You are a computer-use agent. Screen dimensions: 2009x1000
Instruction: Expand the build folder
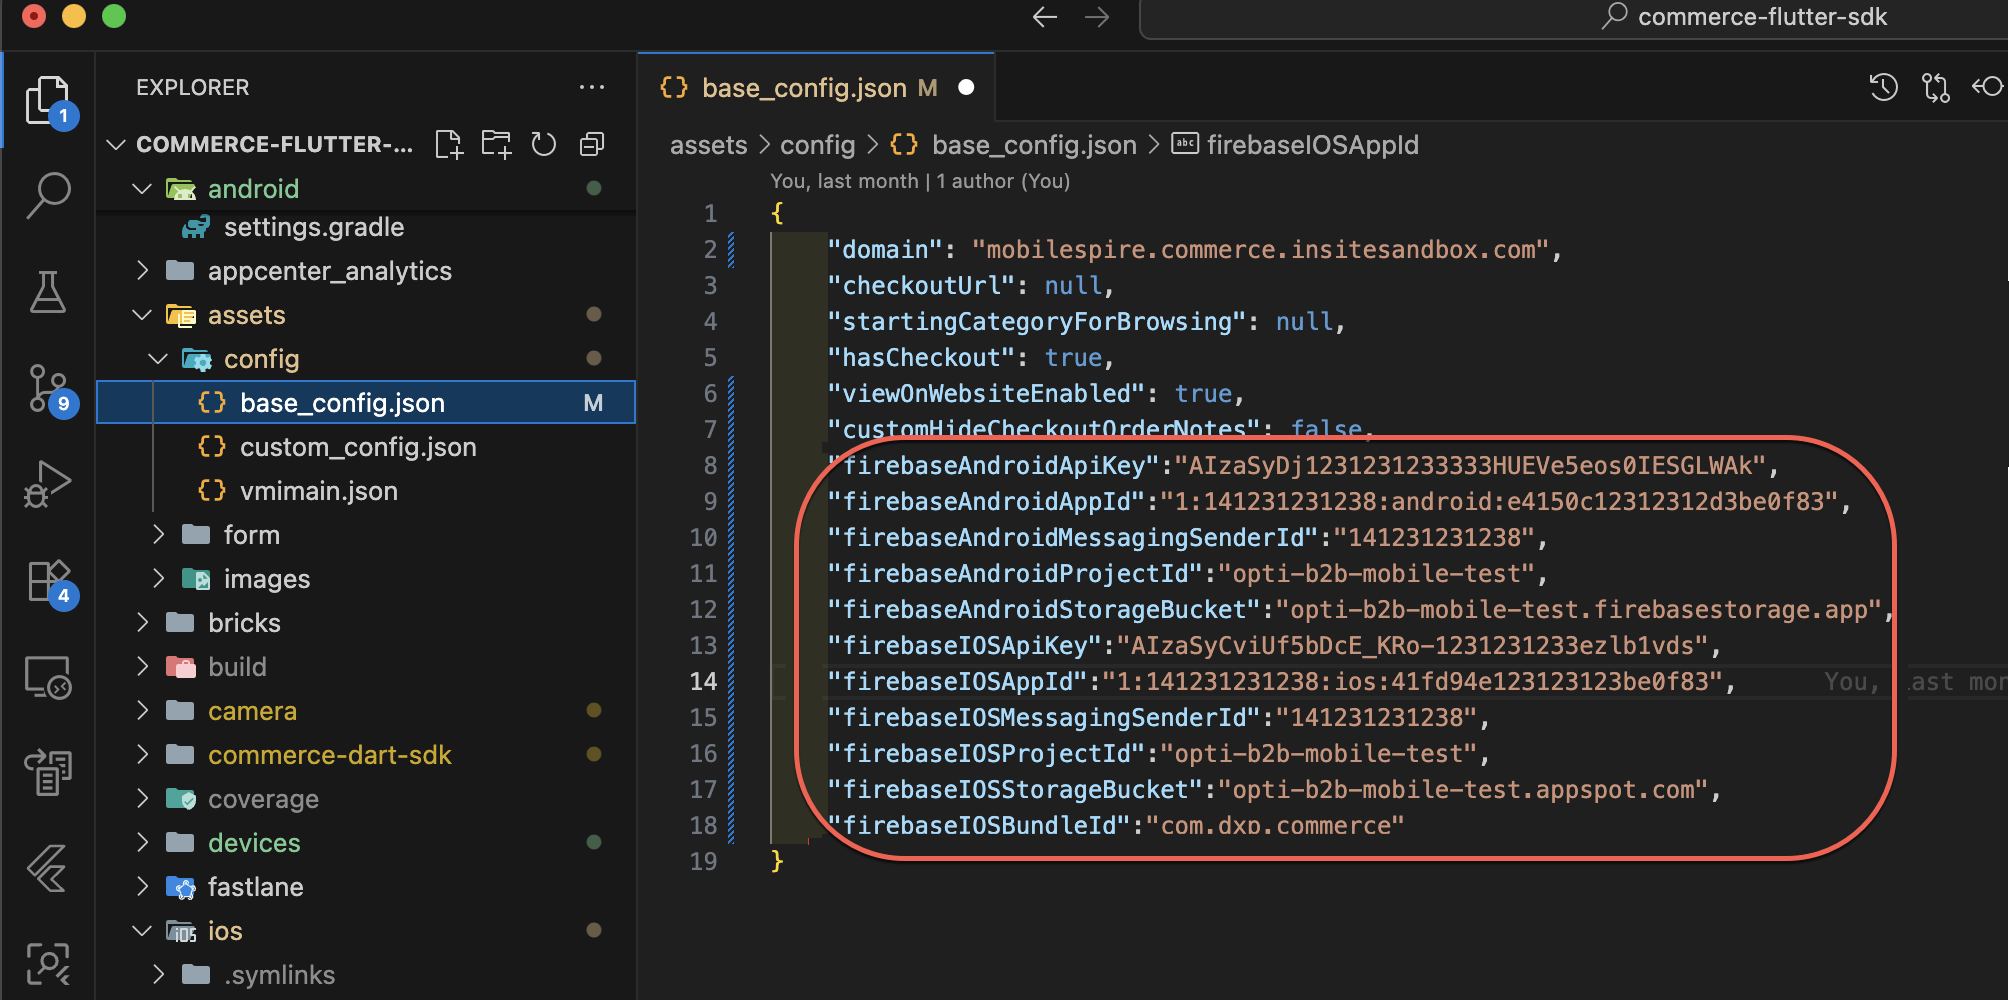[142, 667]
